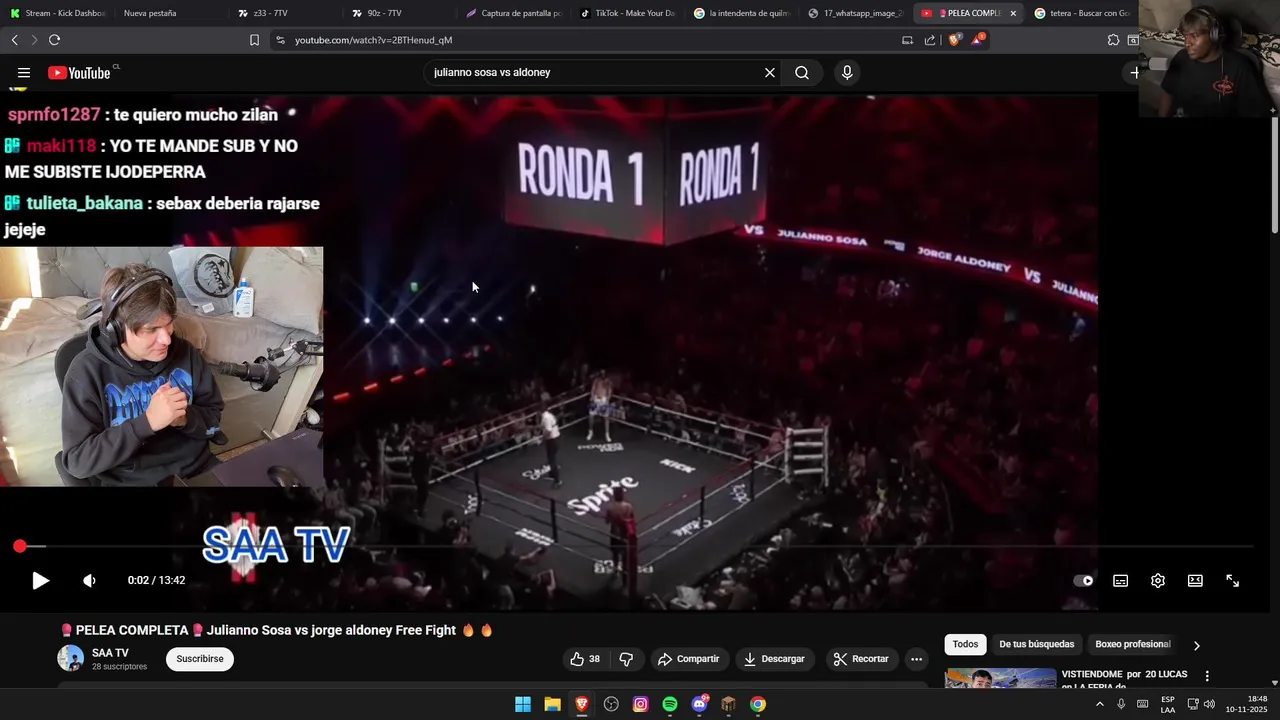This screenshot has width=1280, height=720.
Task: Switch to Nueva pestaña tab
Action: coord(150,13)
